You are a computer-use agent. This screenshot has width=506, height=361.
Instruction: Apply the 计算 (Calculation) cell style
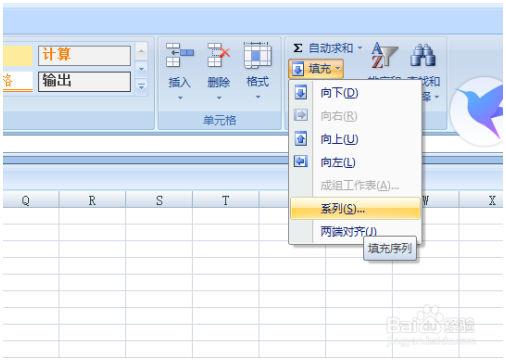pyautogui.click(x=84, y=55)
